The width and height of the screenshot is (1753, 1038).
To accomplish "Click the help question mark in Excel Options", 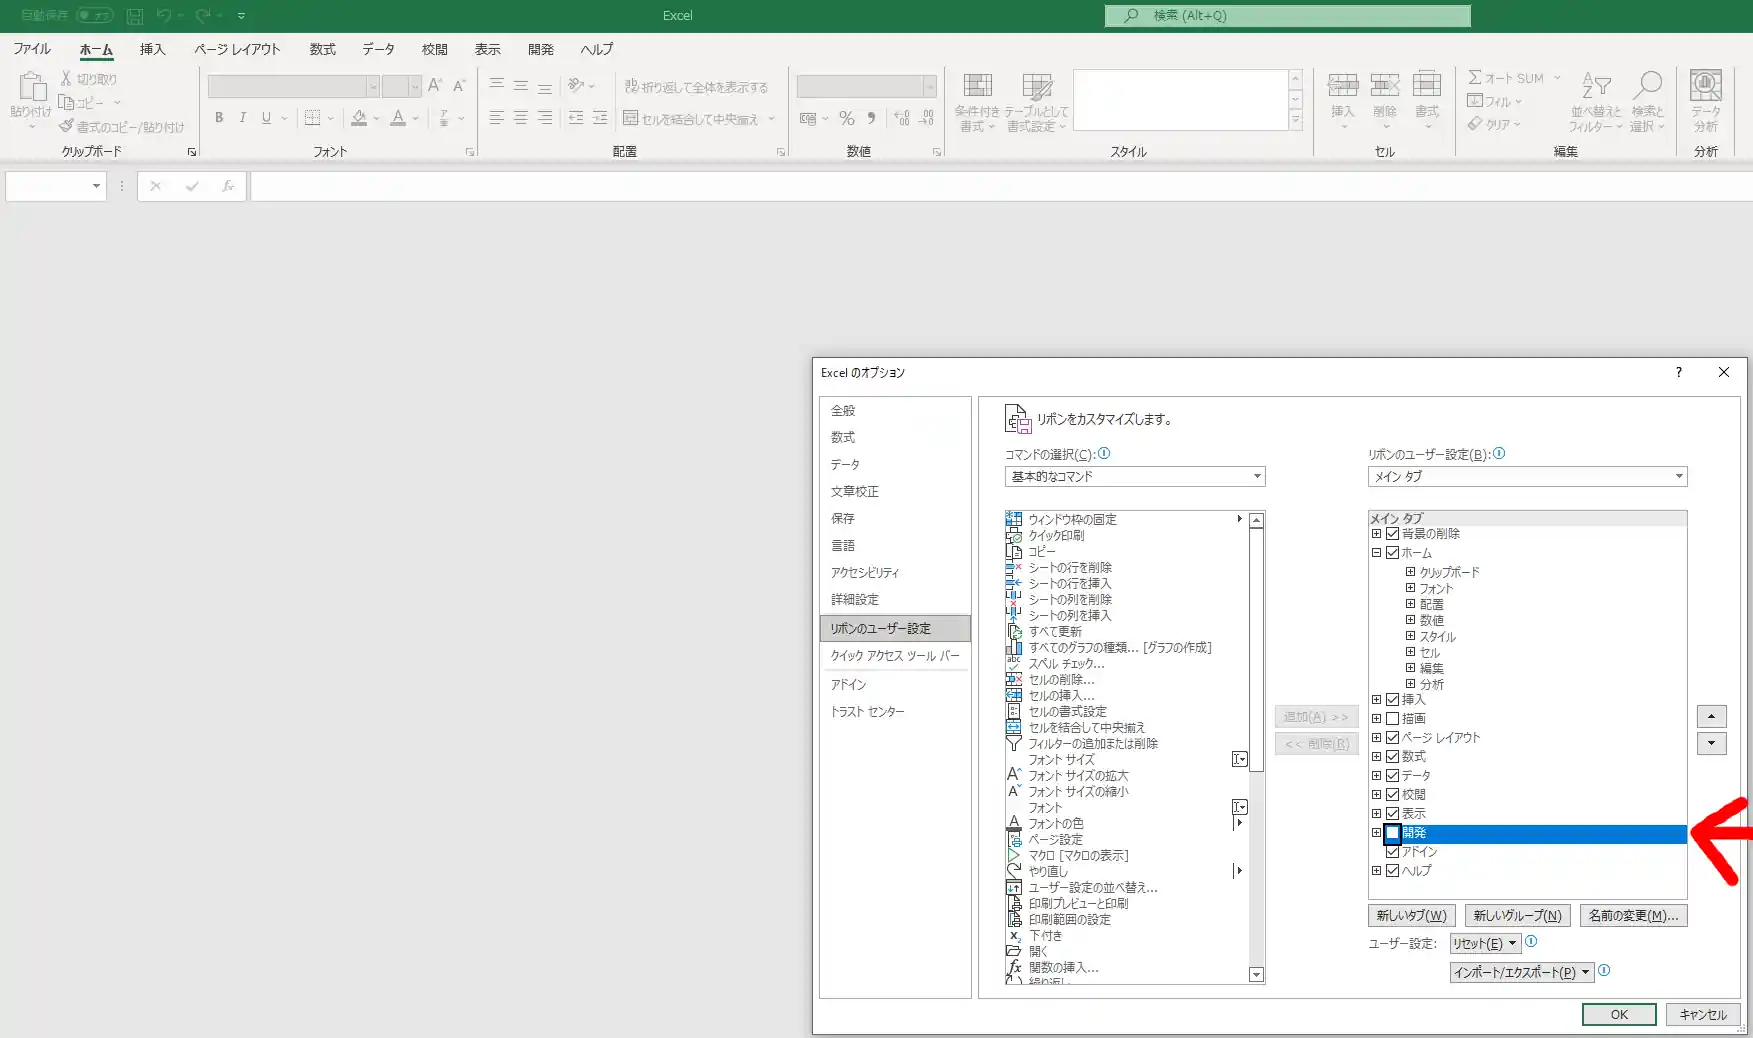I will coord(1678,372).
